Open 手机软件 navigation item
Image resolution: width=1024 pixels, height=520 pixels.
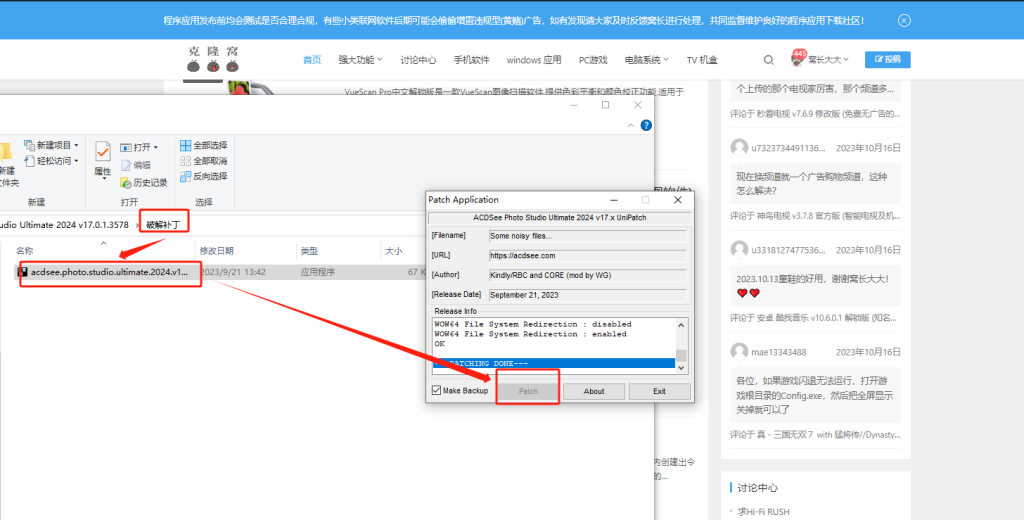pyautogui.click(x=472, y=60)
